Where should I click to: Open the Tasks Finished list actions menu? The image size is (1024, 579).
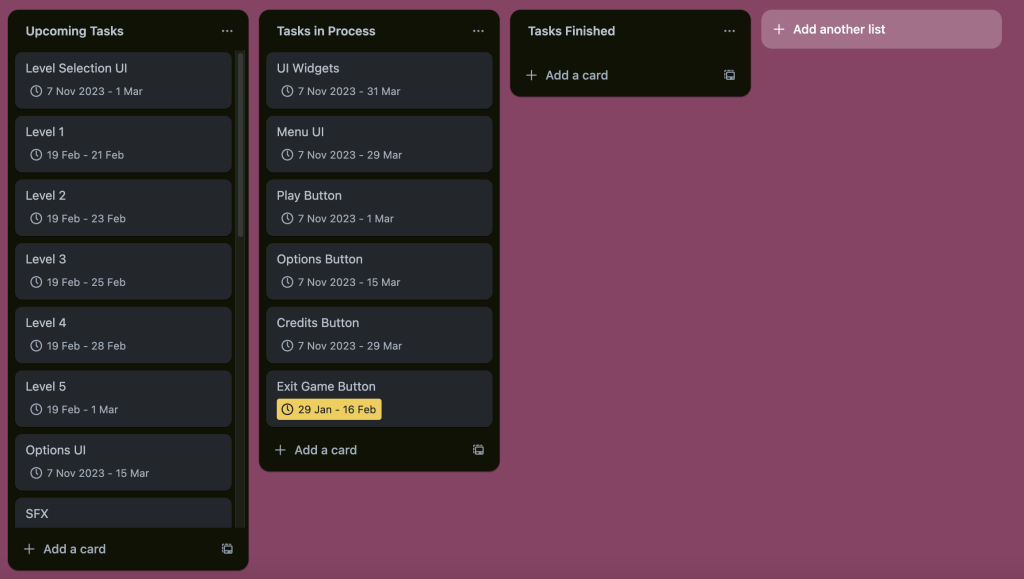click(x=729, y=31)
